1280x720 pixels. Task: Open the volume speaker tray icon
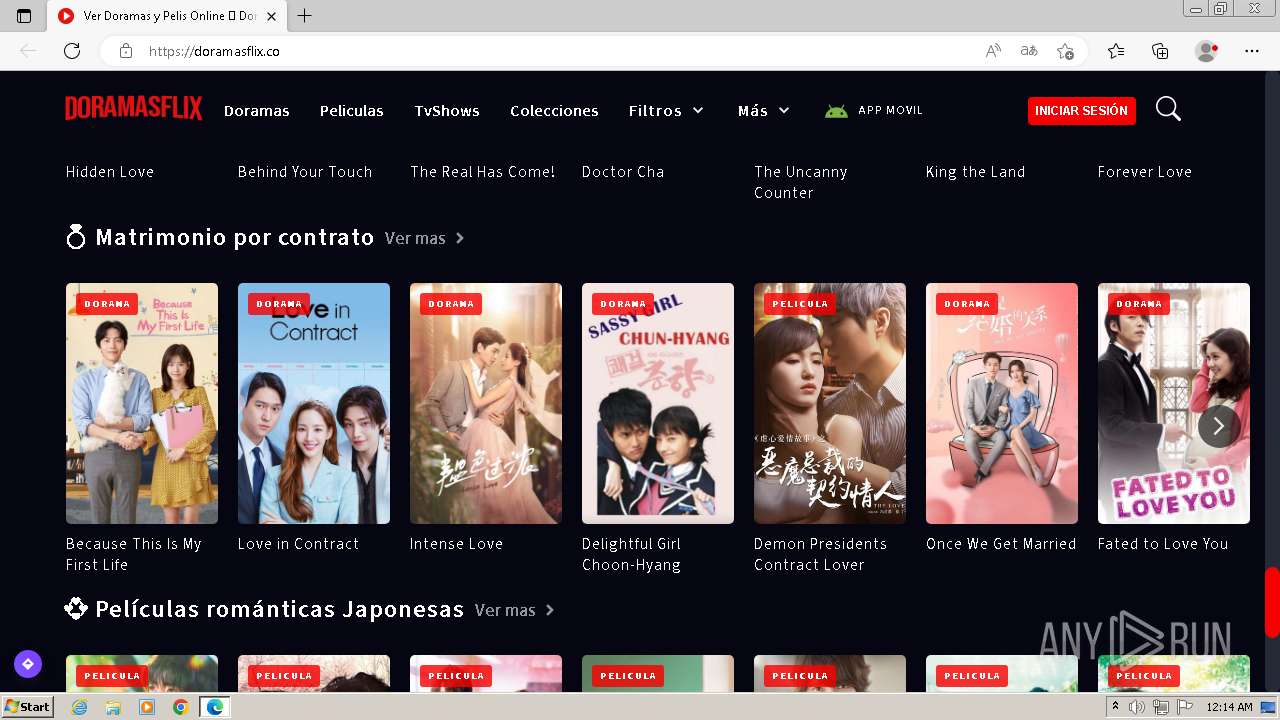1137,707
